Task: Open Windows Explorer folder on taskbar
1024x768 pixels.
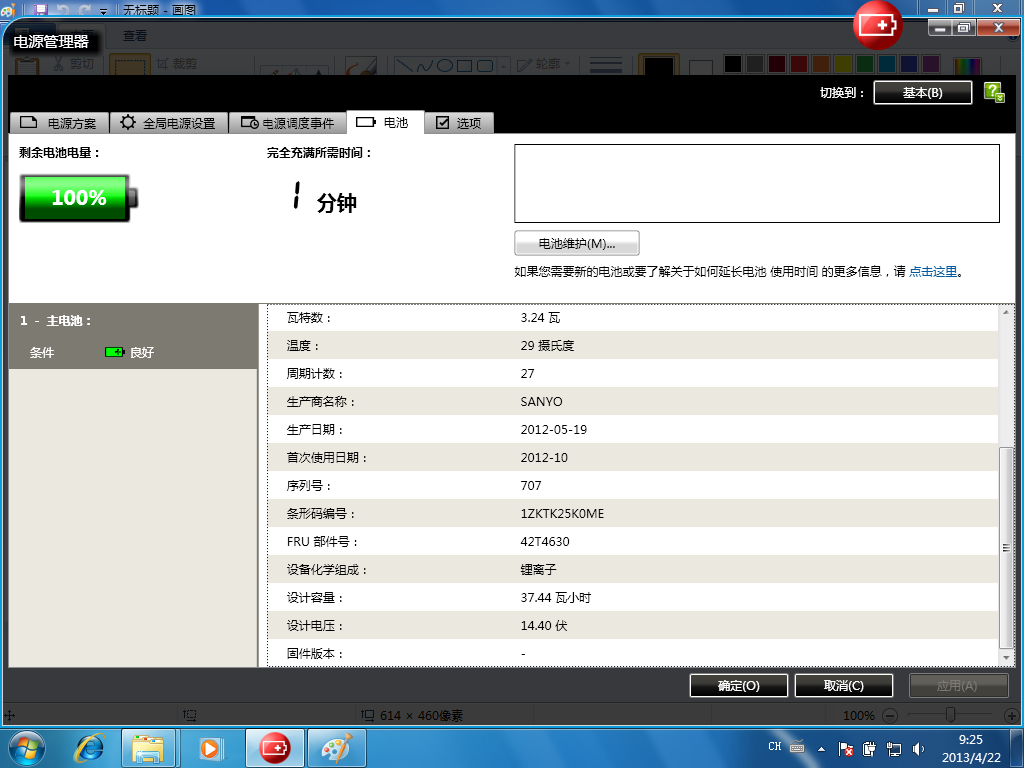Action: [x=148, y=748]
